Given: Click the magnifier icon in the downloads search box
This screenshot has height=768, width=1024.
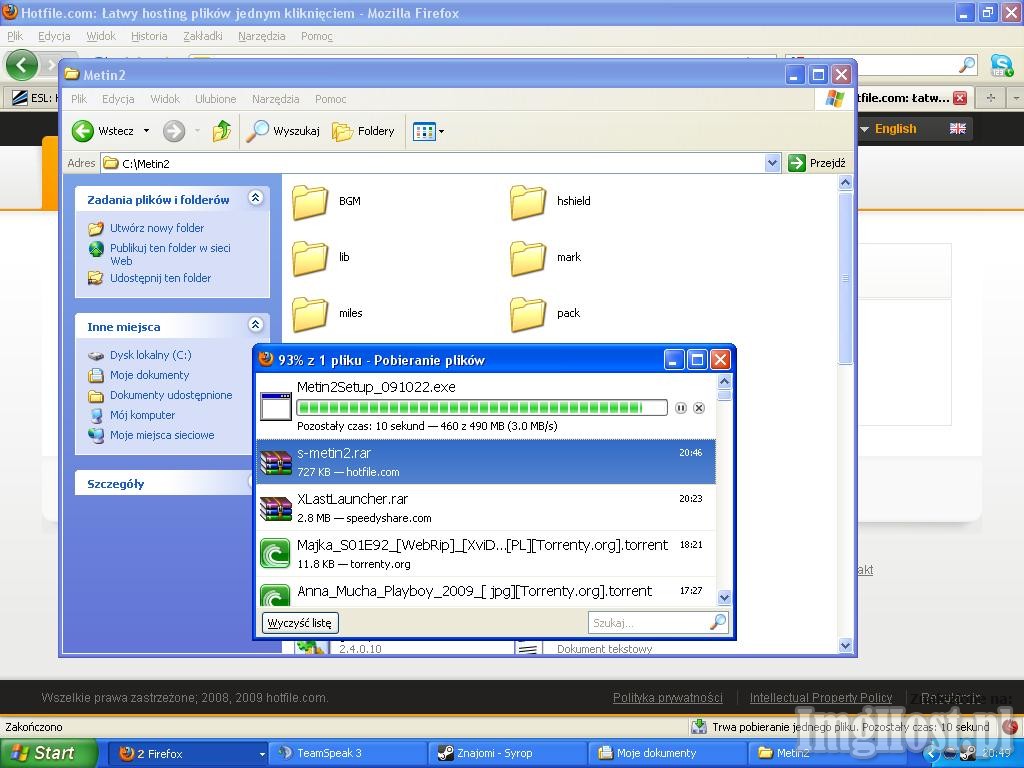Looking at the screenshot, I should coord(718,622).
